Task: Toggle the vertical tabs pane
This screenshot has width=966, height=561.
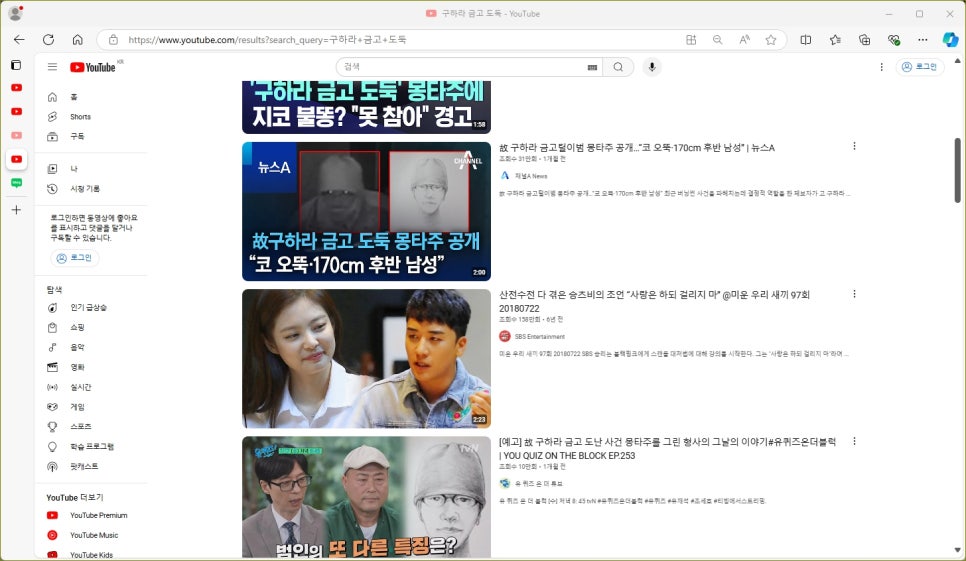Action: [x=16, y=65]
